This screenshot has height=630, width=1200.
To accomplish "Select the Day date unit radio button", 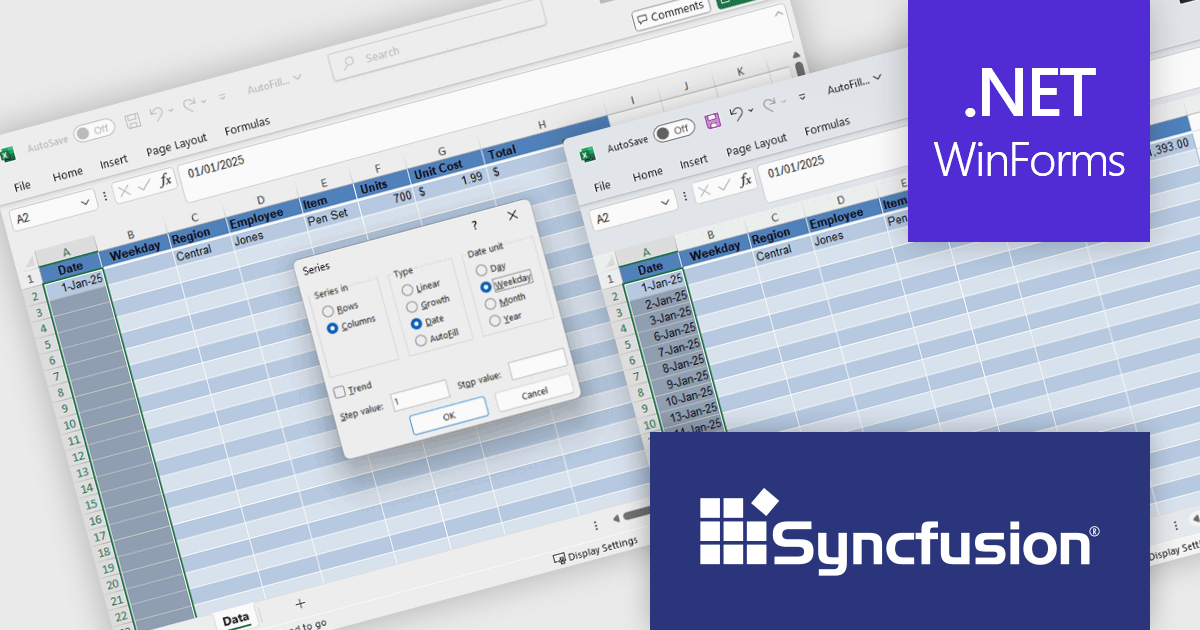I will click(481, 269).
